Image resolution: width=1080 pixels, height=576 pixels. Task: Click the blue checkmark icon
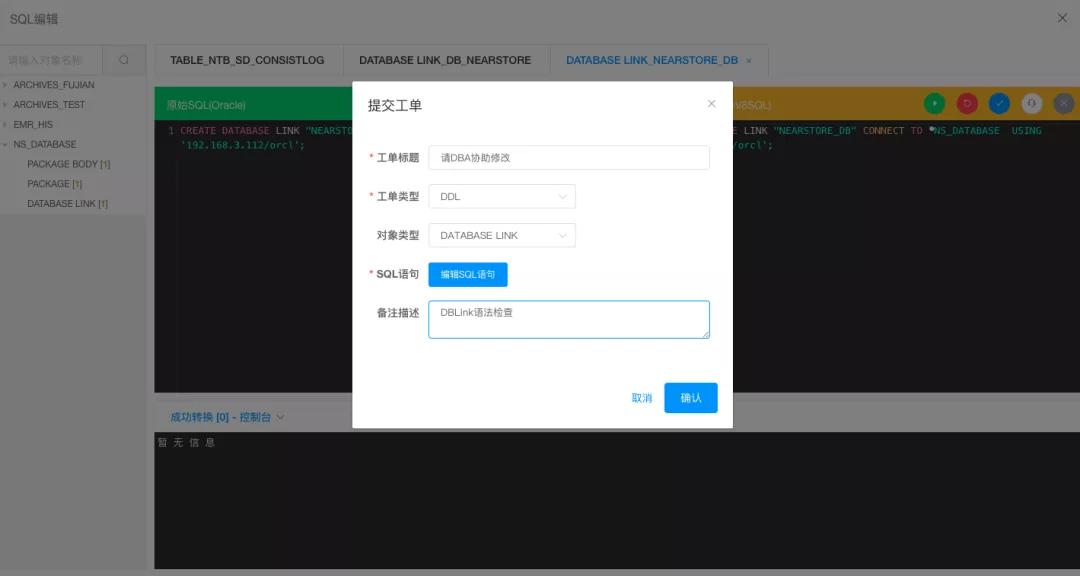999,103
